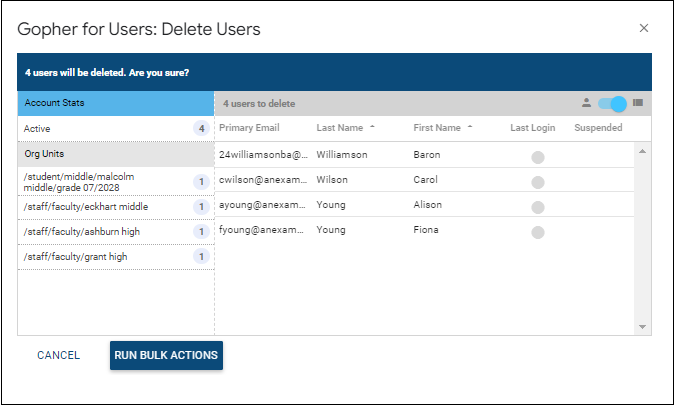This screenshot has width=674, height=406.
Task: Click last name Wilson in the table
Action: 332,180
